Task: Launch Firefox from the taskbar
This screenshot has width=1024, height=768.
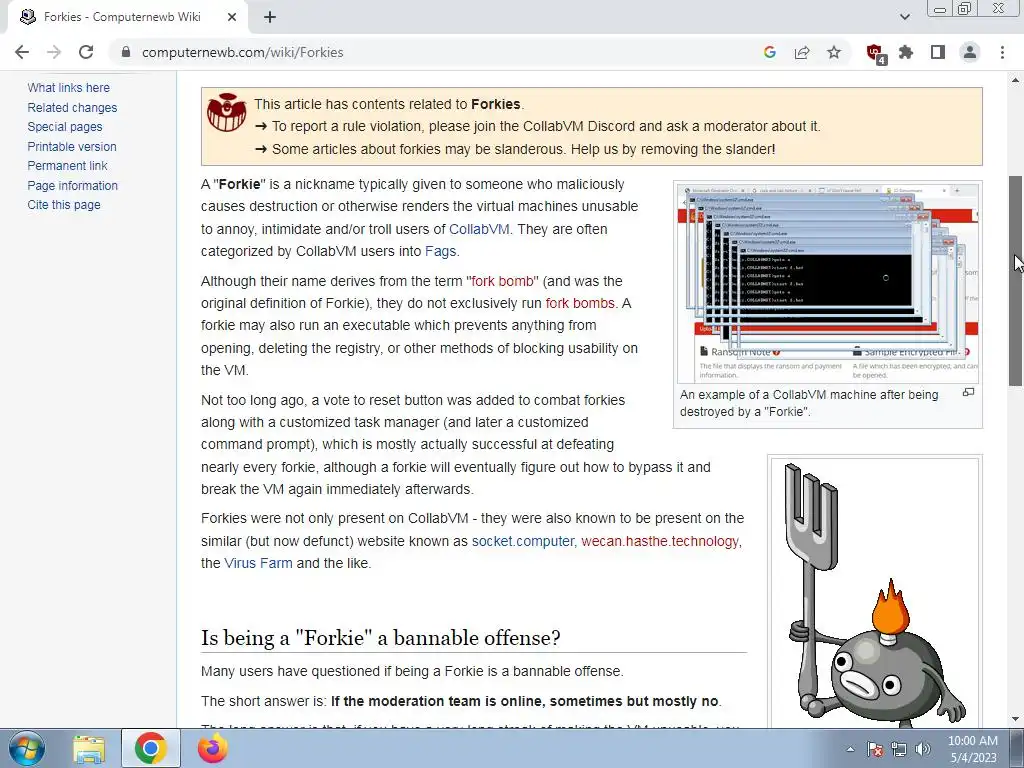Action: [213, 748]
